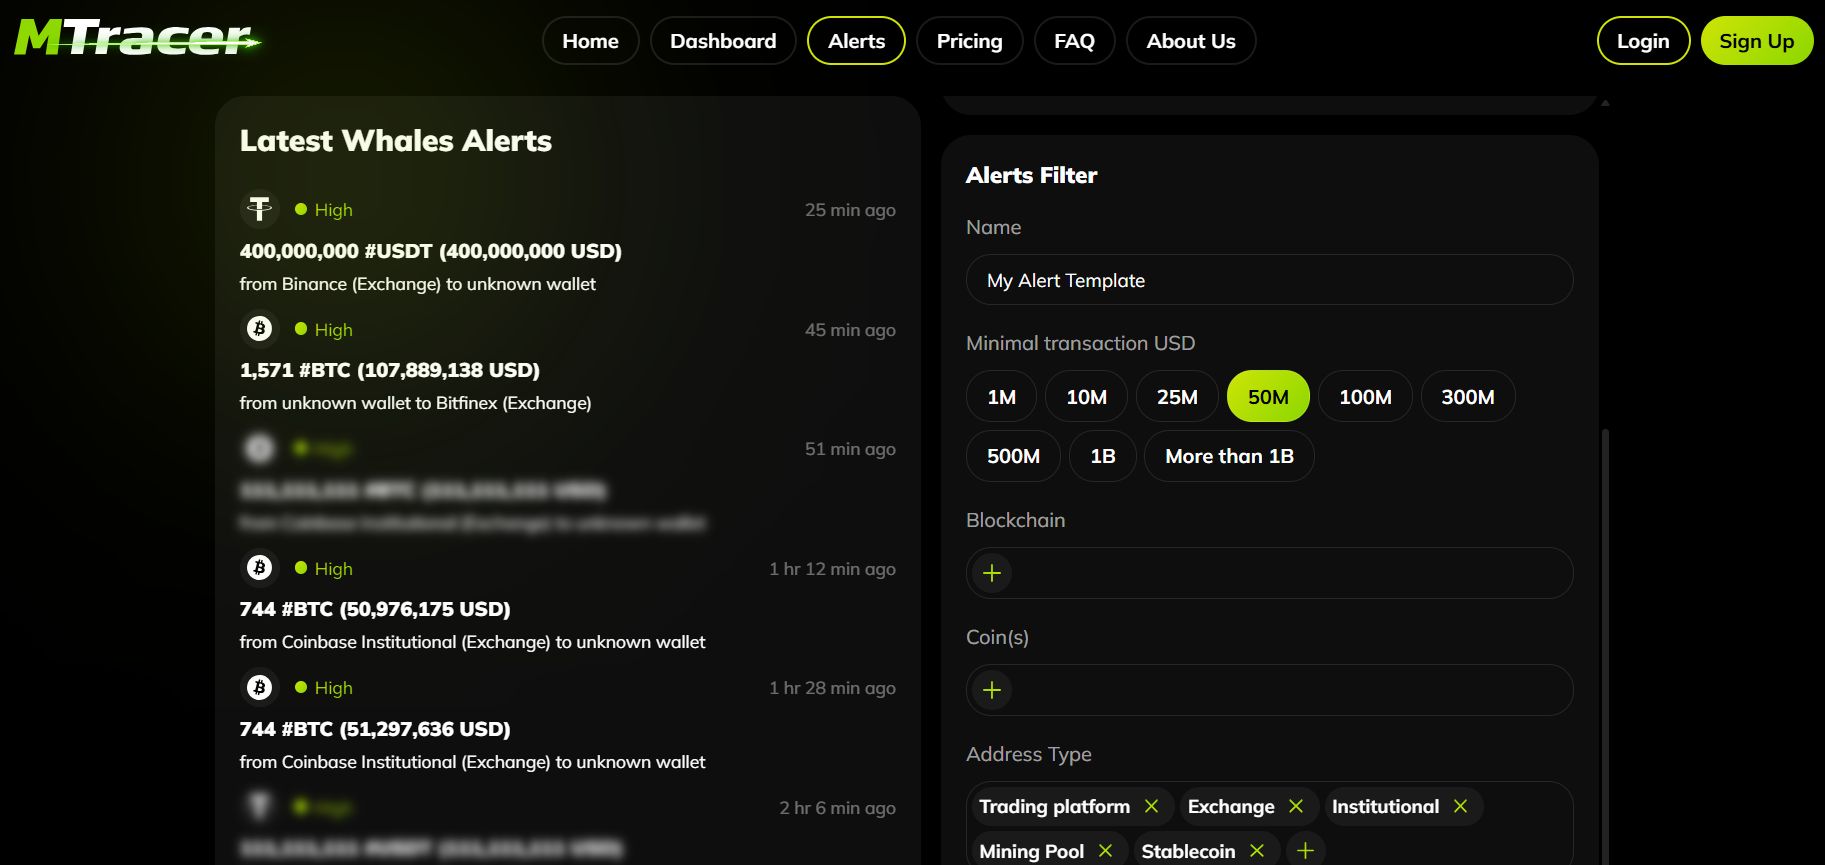Select 1M minimal transaction
Image resolution: width=1825 pixels, height=865 pixels.
[x=1001, y=397]
